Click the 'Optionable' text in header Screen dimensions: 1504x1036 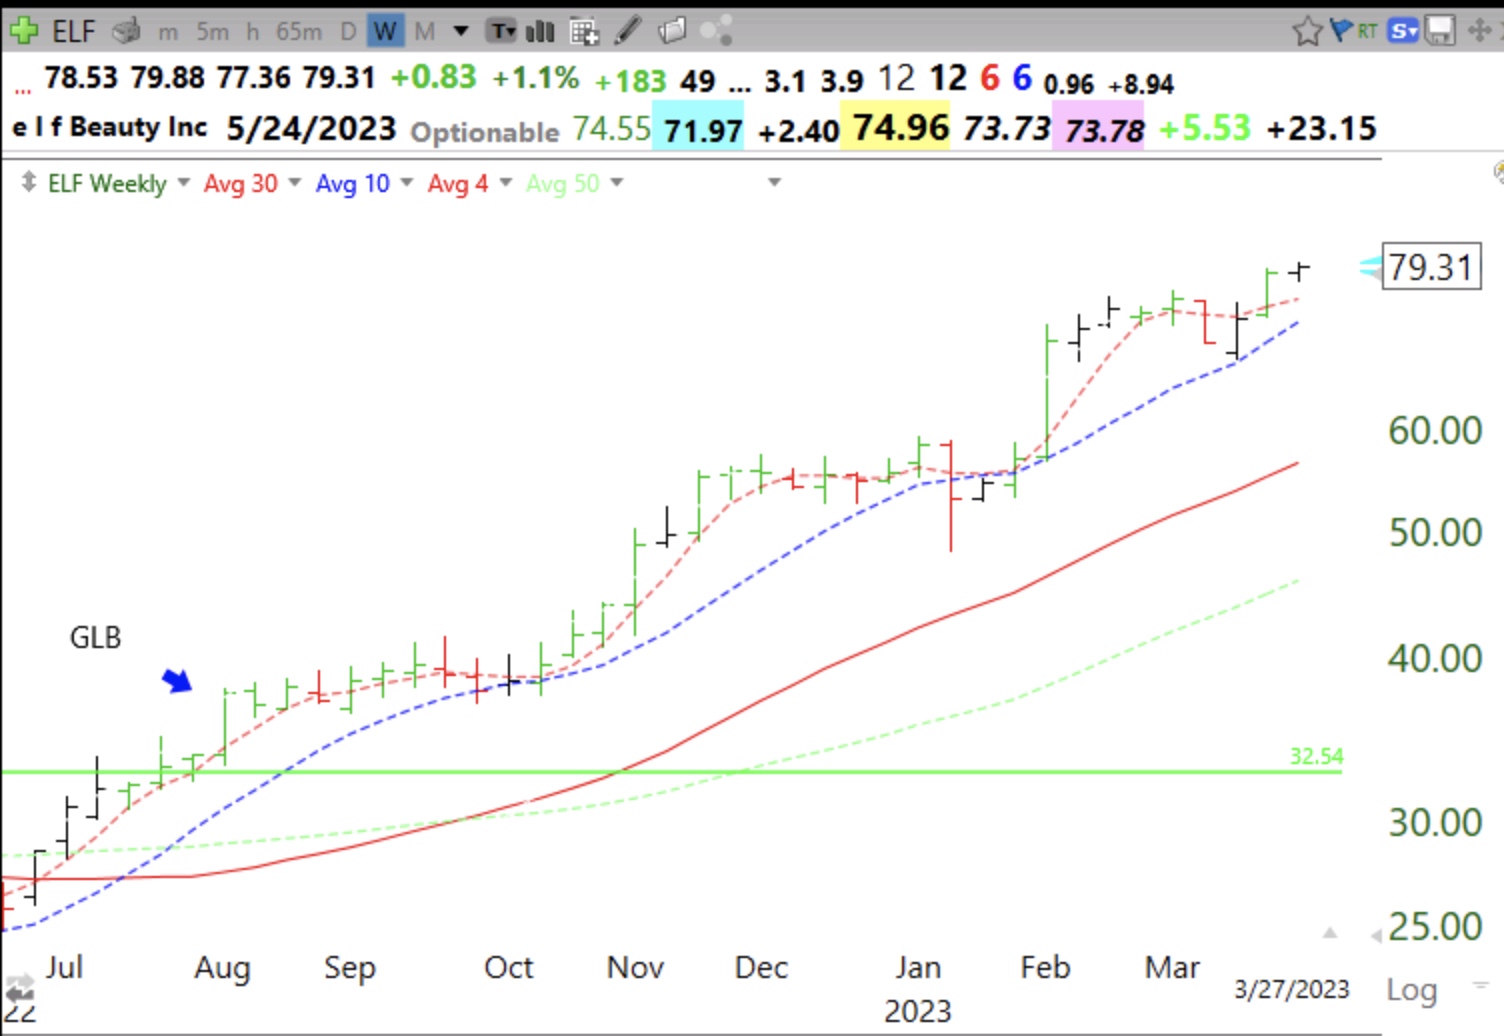pos(485,132)
